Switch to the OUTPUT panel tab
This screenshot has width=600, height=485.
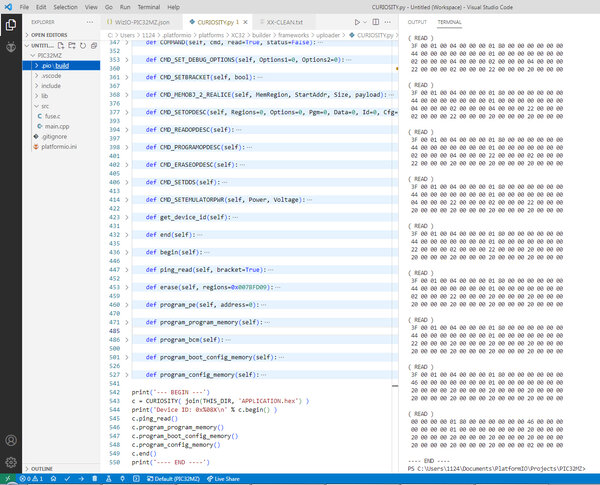click(x=417, y=22)
